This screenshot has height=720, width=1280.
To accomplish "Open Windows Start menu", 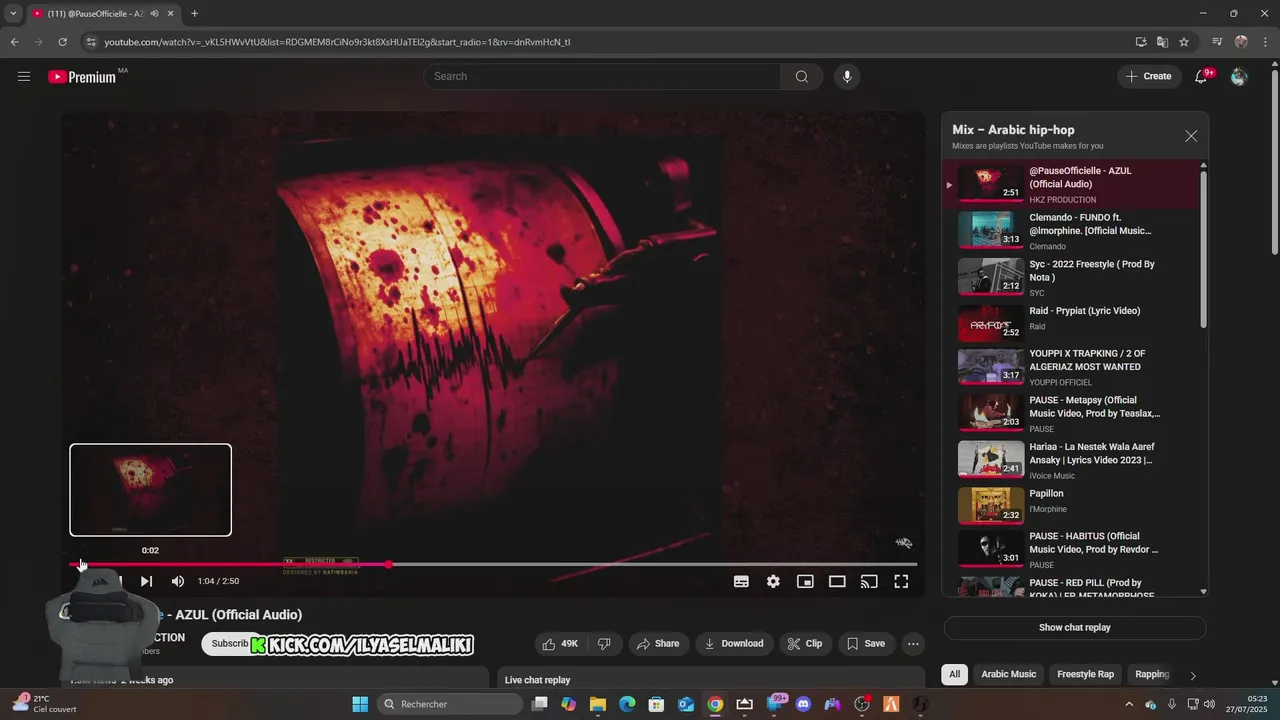I will coord(360,704).
